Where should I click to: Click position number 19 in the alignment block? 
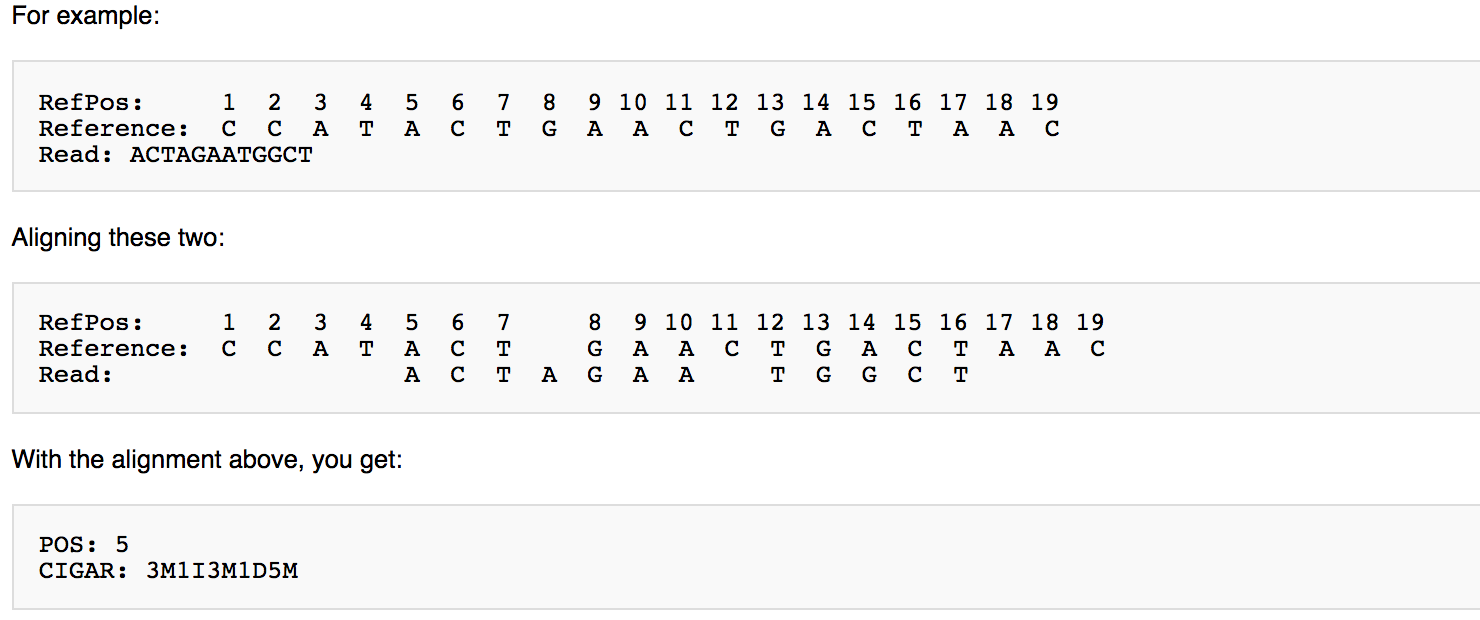(x=1090, y=322)
